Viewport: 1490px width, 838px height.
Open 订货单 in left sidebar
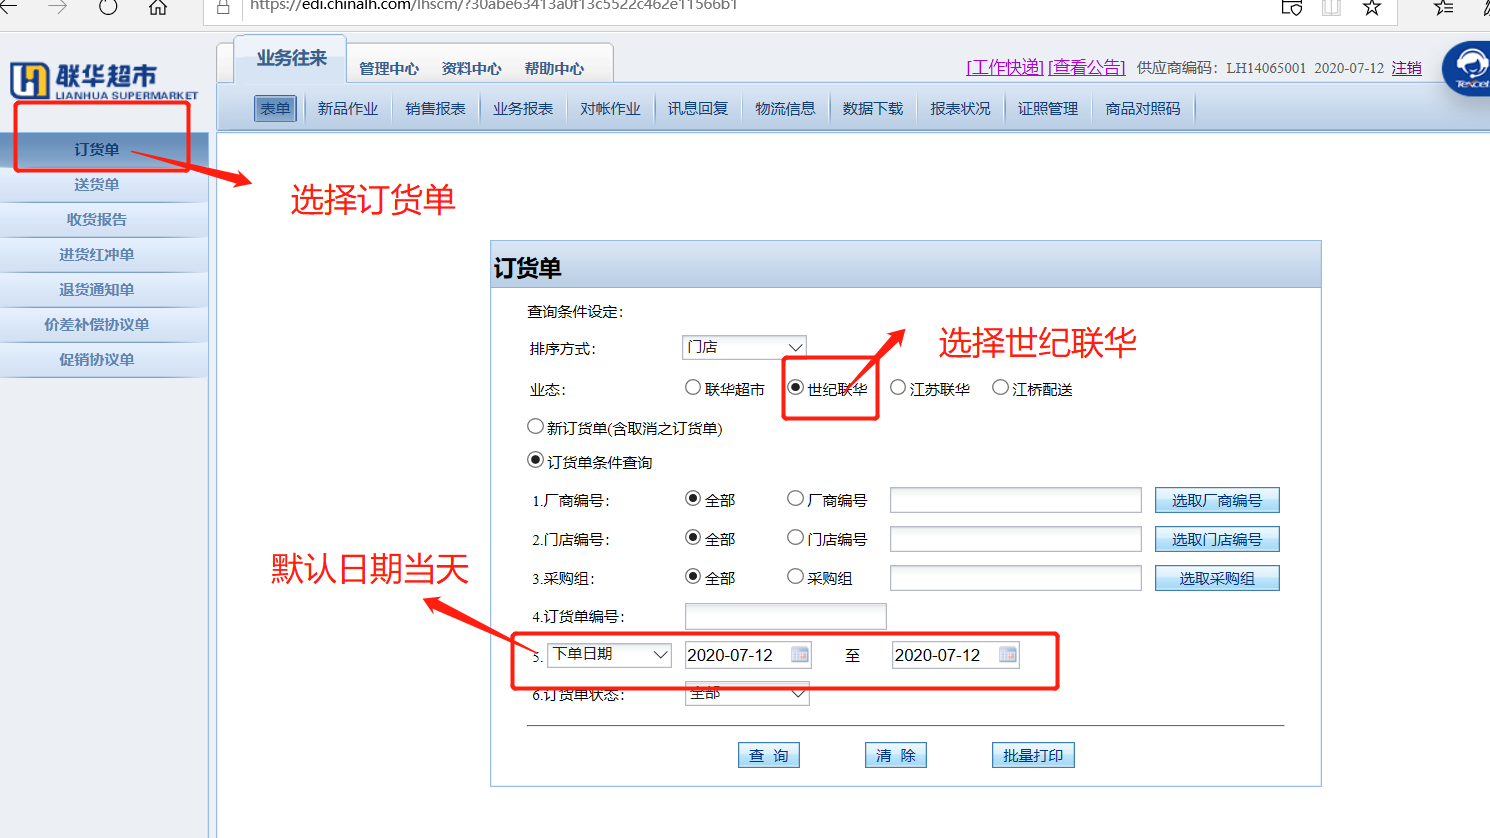(104, 149)
